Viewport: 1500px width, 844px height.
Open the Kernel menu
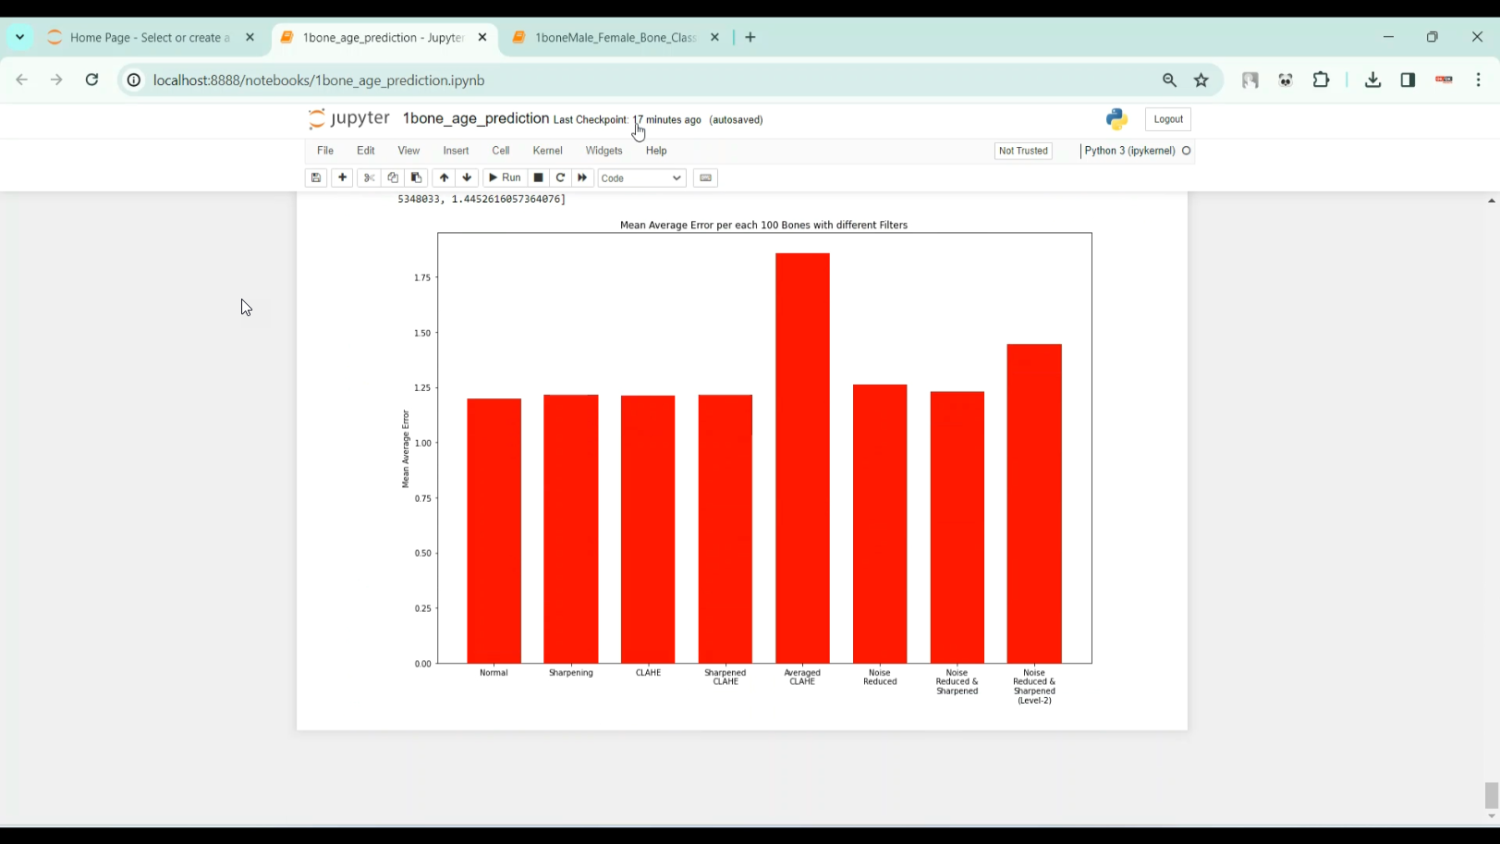tap(547, 151)
